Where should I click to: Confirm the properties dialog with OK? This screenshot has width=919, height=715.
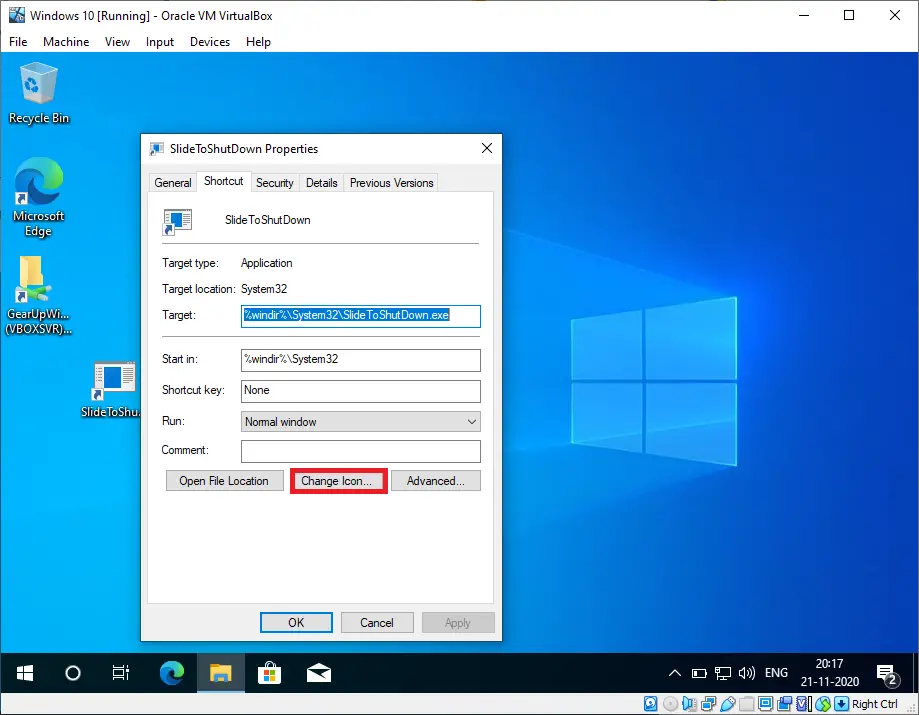point(296,622)
